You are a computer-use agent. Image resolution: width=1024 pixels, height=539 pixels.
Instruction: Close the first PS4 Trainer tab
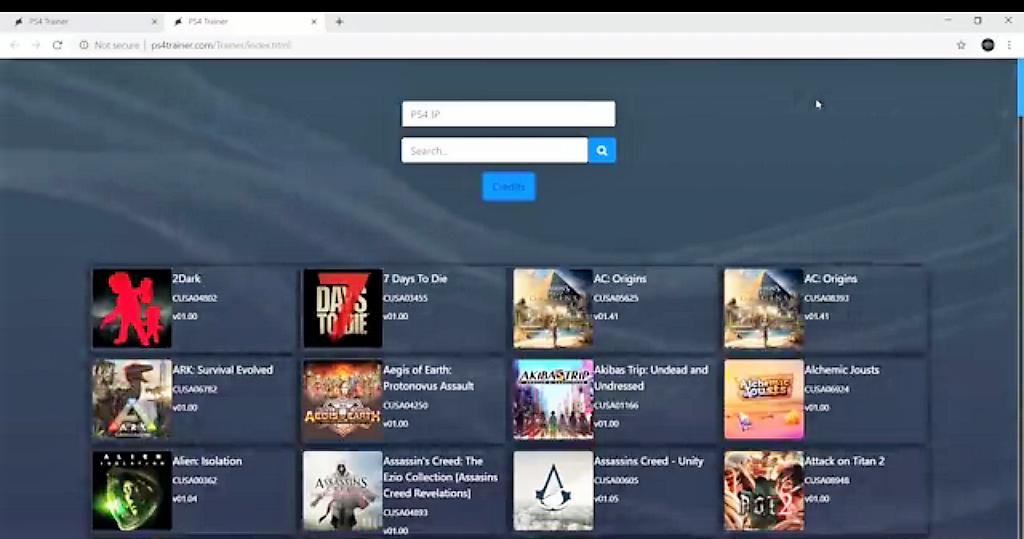tap(154, 22)
